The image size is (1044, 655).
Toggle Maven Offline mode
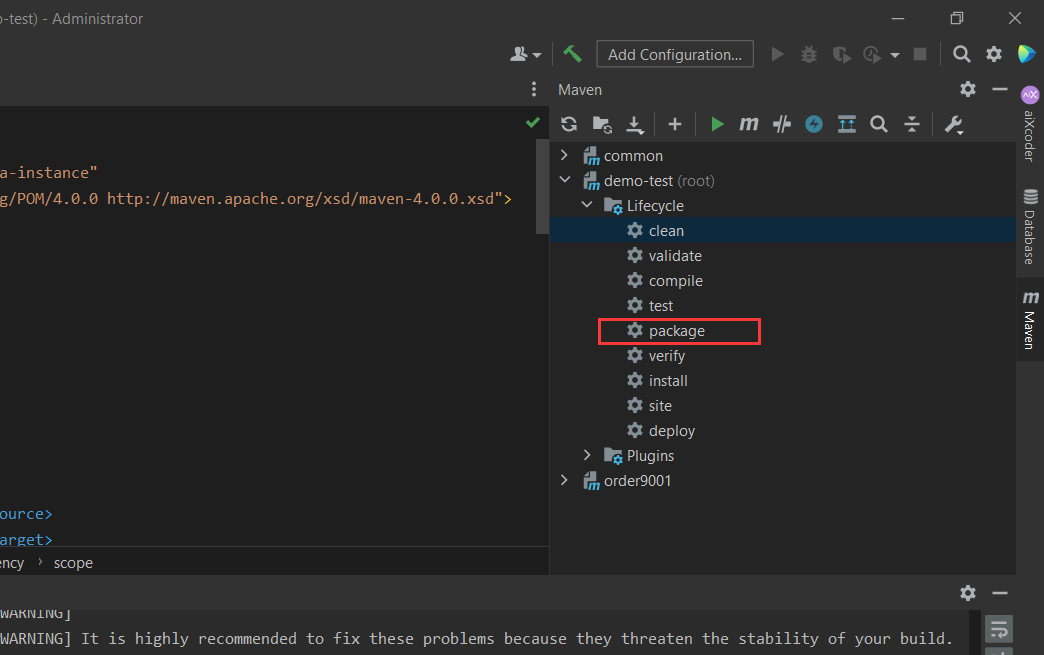[814, 124]
